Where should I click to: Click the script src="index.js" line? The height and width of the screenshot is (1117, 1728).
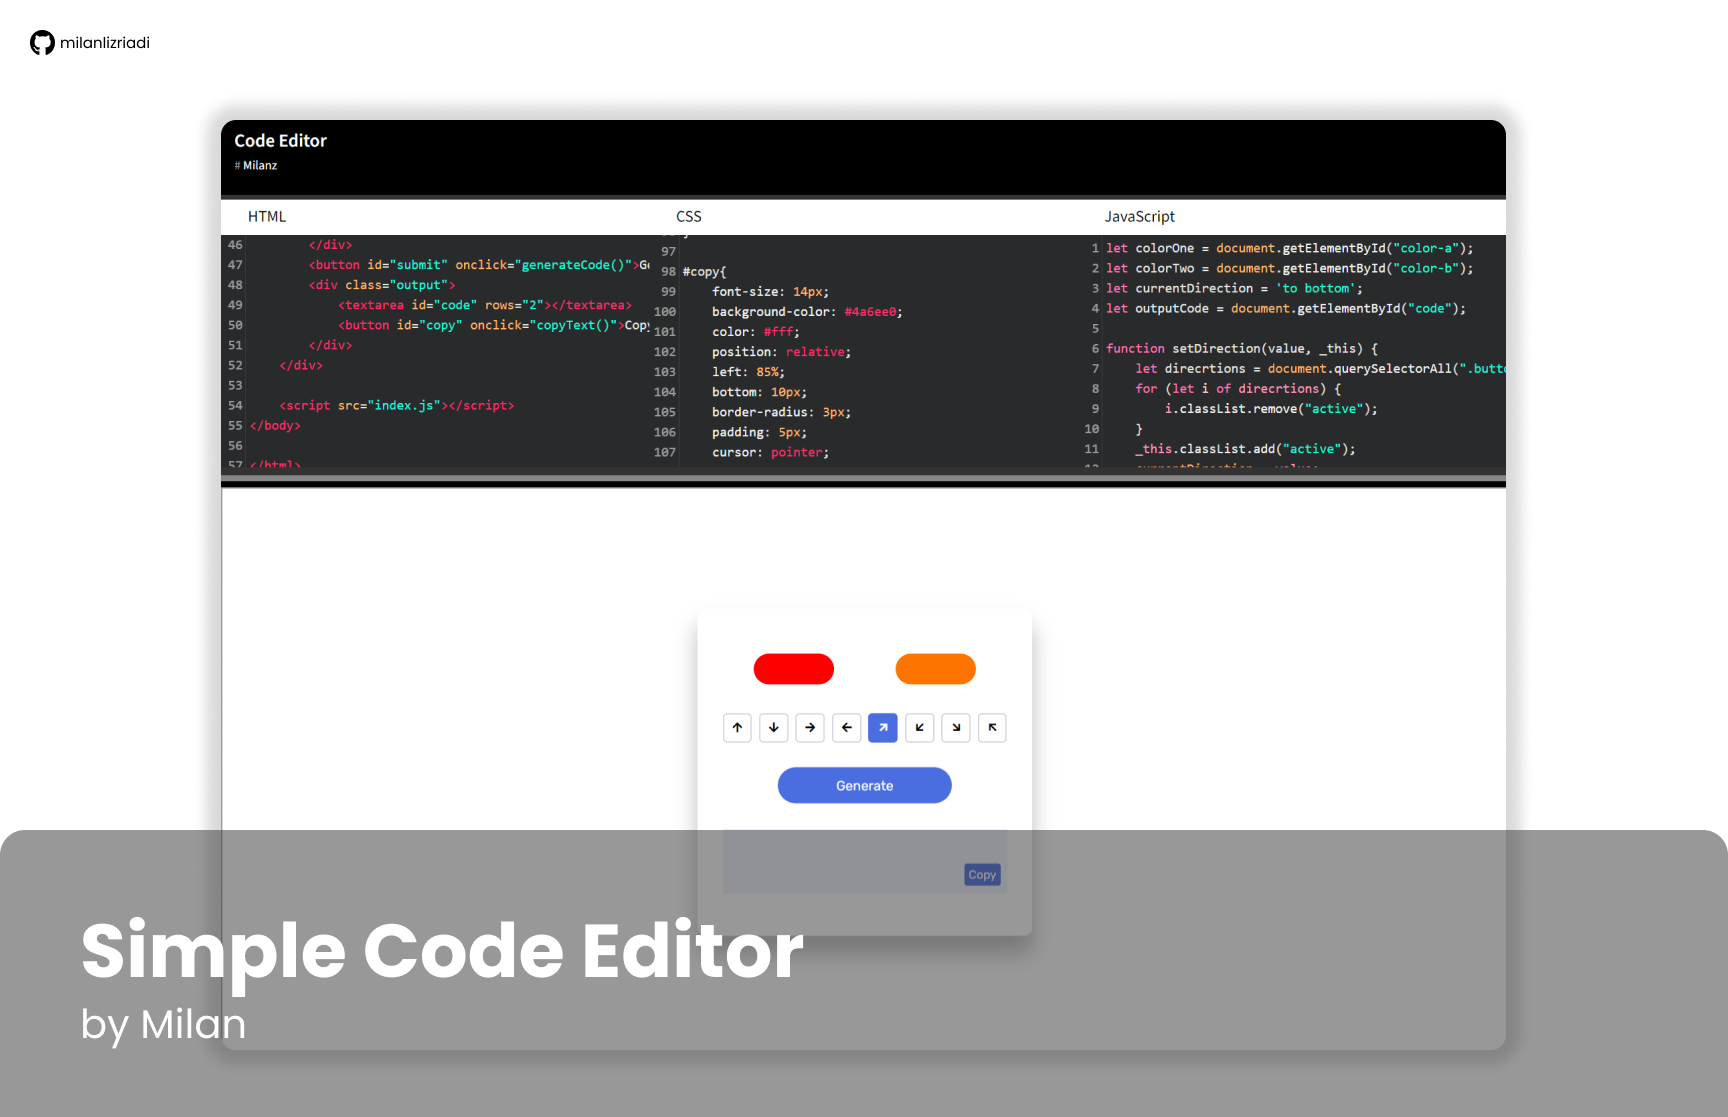(x=397, y=405)
